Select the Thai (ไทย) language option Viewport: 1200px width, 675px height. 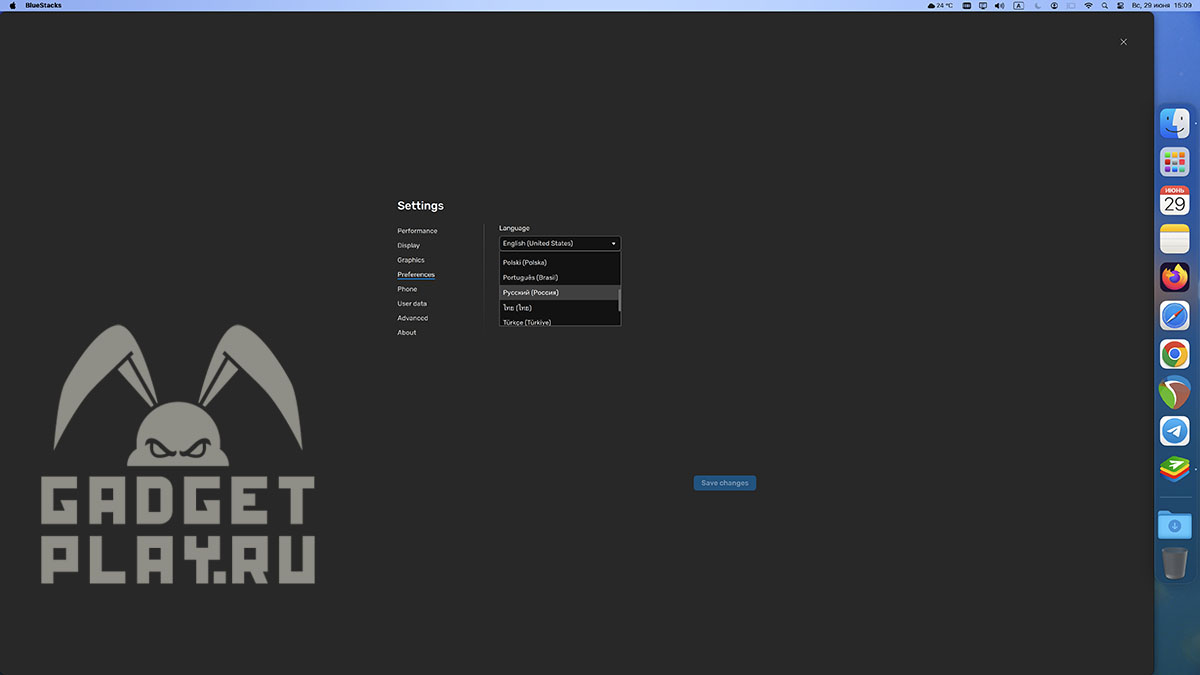pyautogui.click(x=559, y=307)
